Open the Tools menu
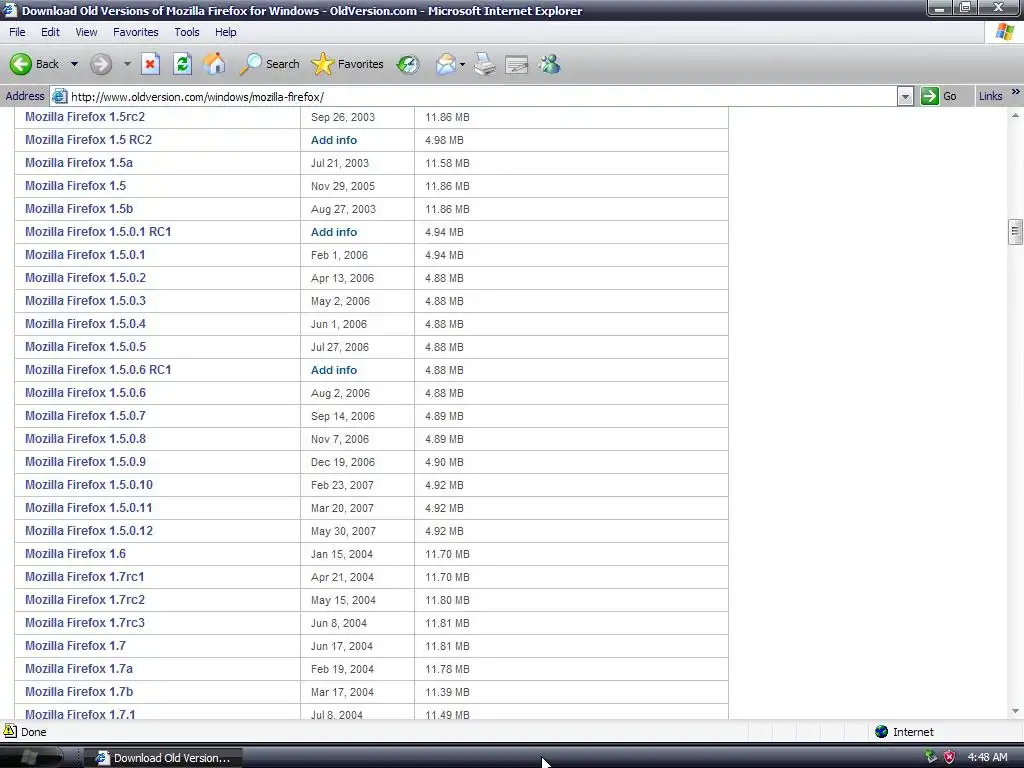Screen dimensions: 1024x768 [187, 32]
